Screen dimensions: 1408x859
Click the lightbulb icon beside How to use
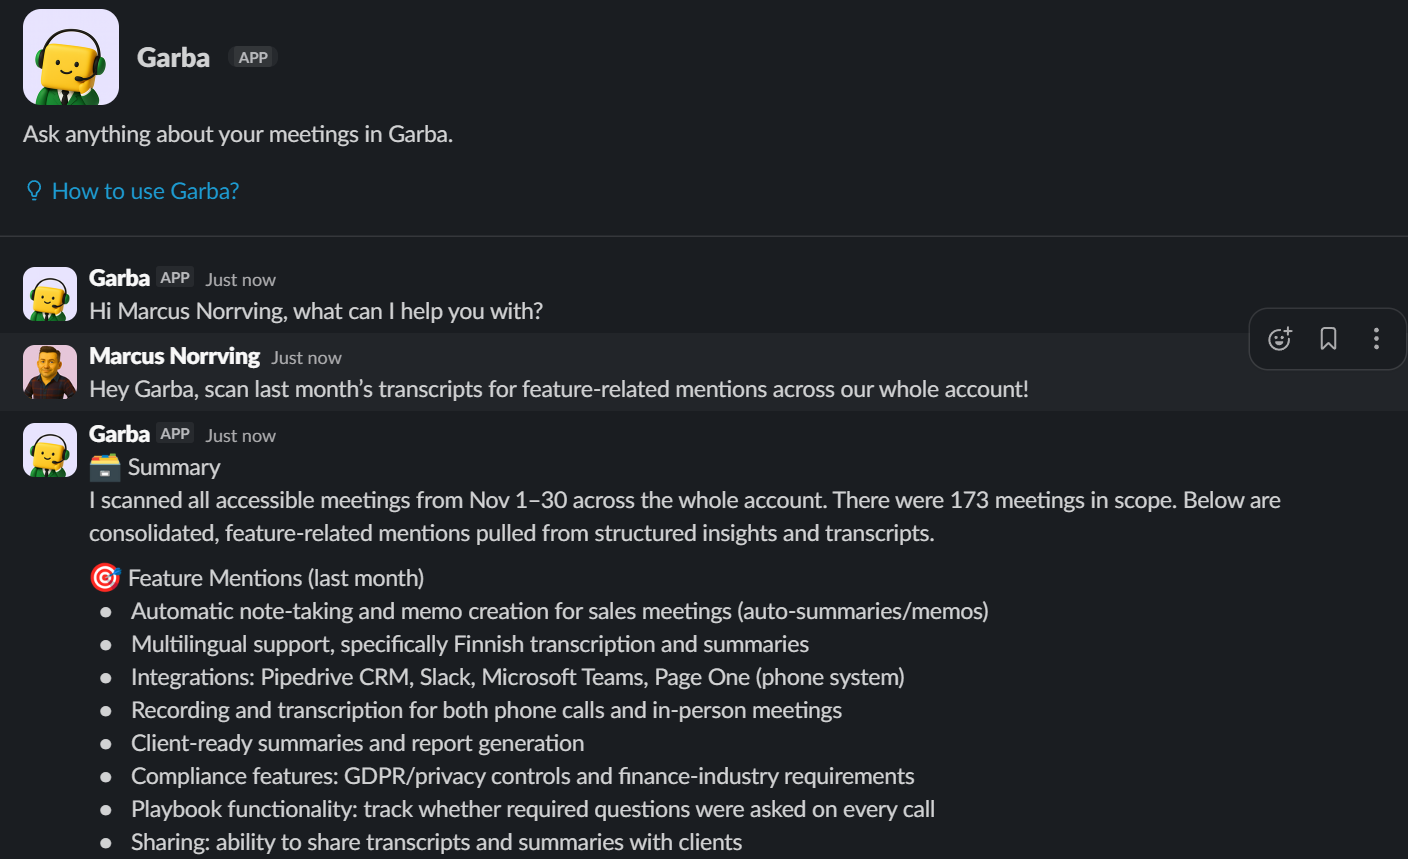coord(34,191)
